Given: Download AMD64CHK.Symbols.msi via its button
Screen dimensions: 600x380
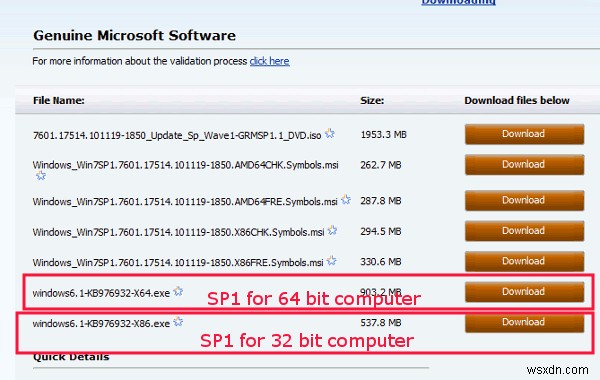Looking at the screenshot, I should click(524, 165).
